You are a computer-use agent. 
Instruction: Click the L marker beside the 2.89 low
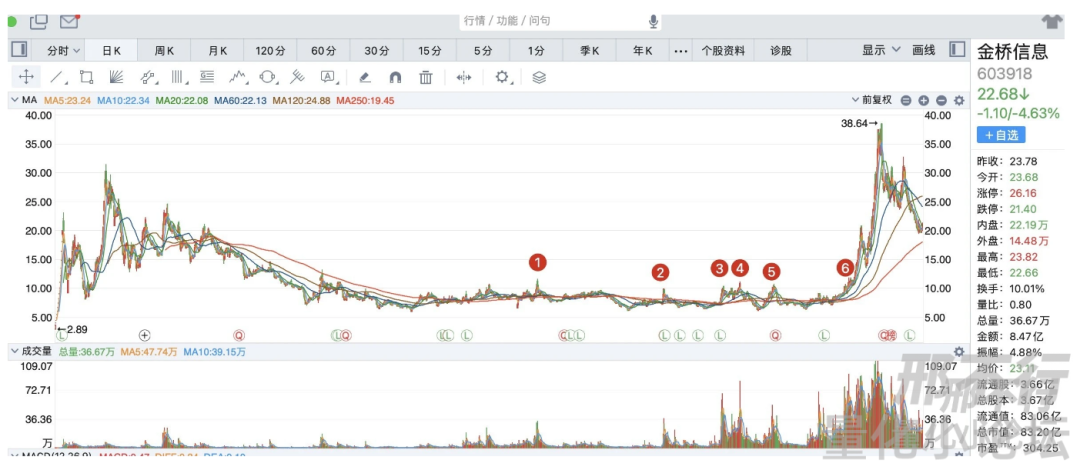tap(61, 336)
